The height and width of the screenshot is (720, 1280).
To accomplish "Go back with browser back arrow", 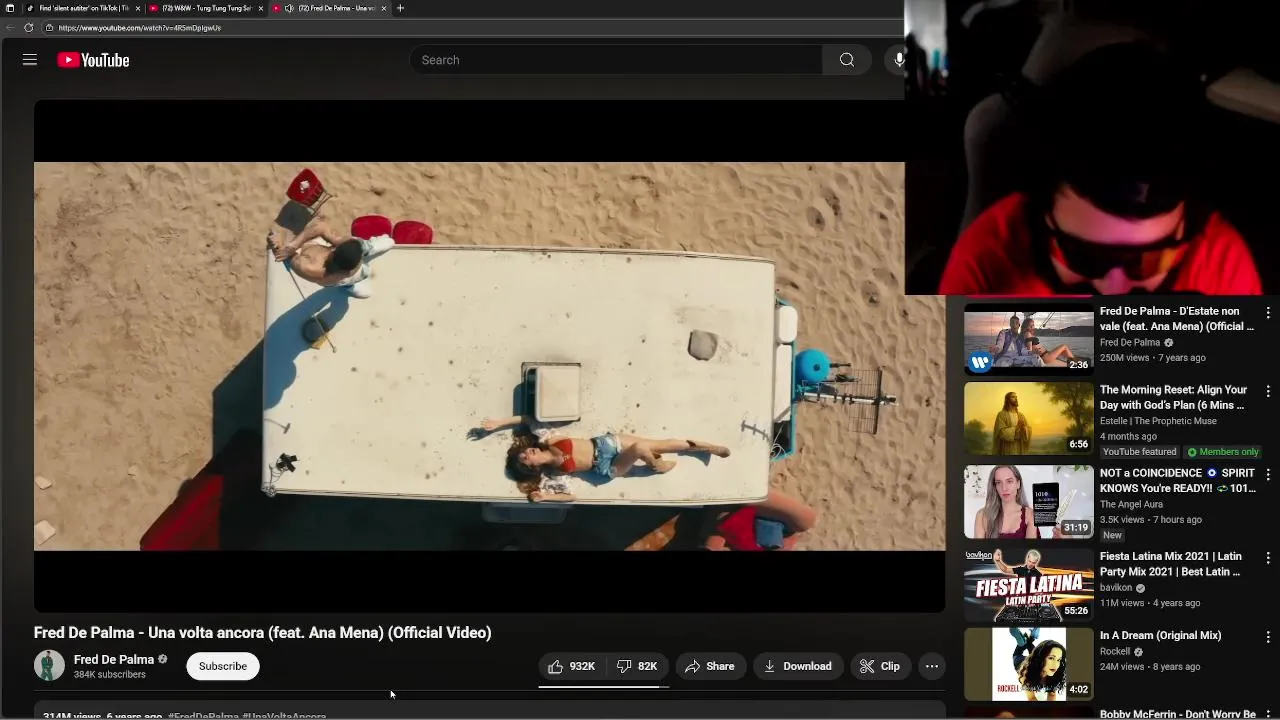I will click(x=9, y=28).
